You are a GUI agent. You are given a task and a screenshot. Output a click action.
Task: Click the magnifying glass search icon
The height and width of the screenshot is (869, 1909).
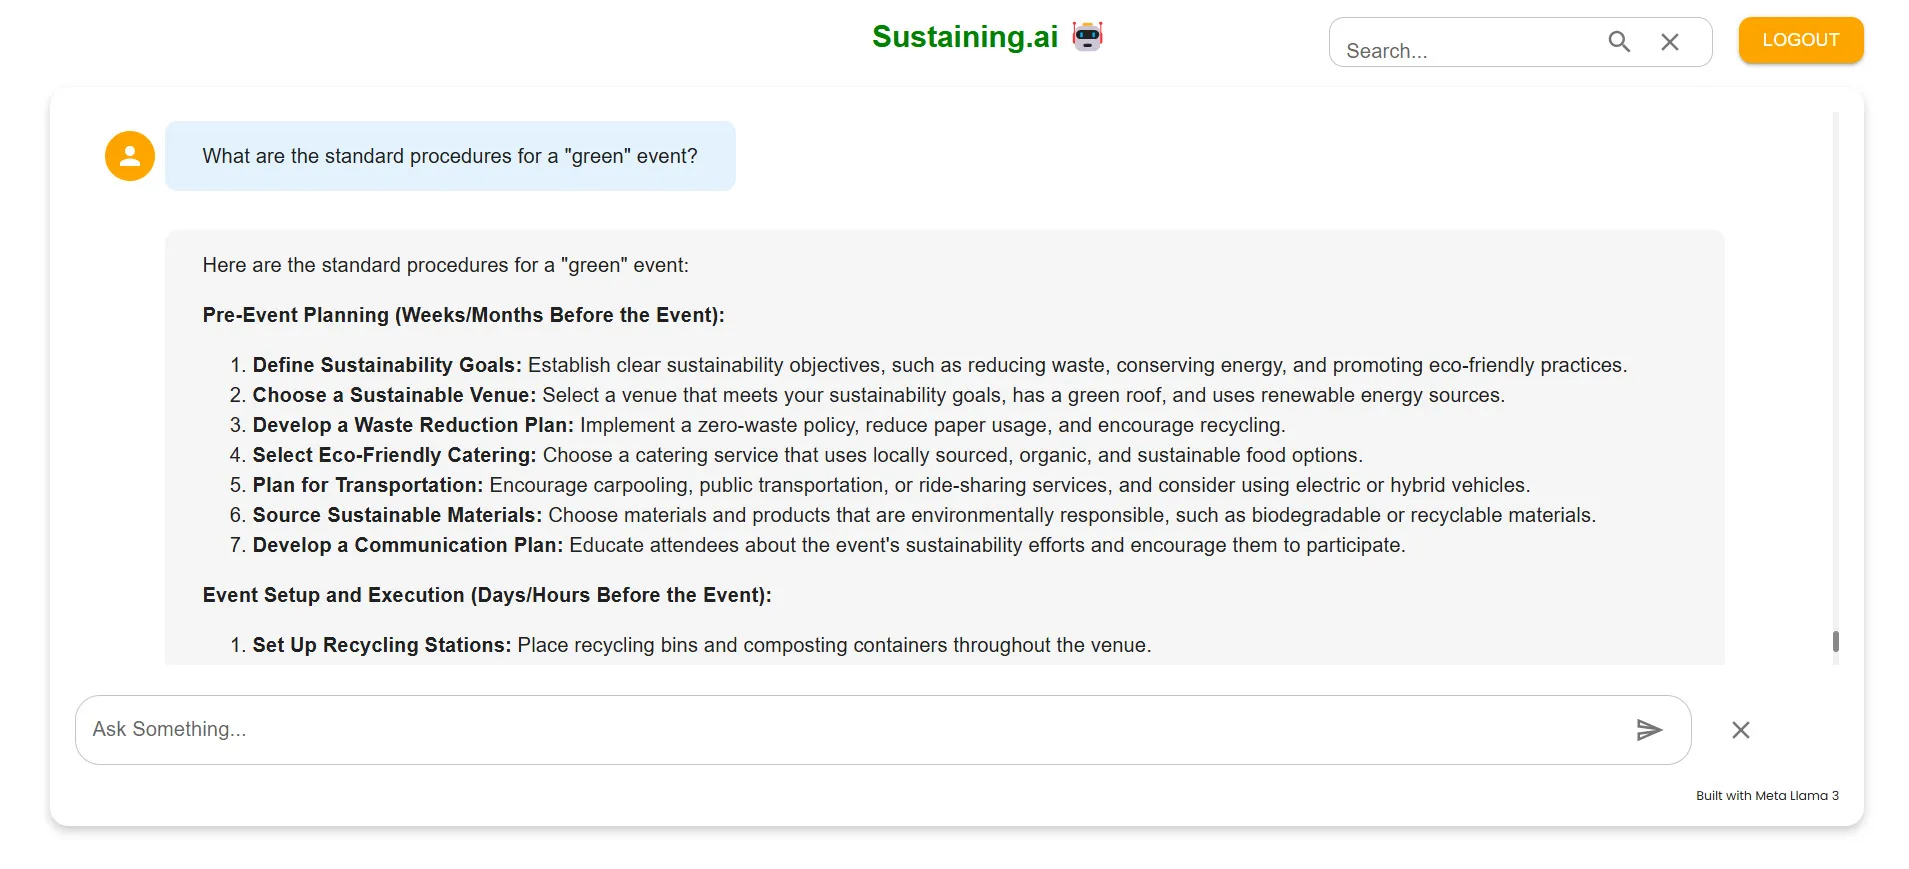[1619, 42]
